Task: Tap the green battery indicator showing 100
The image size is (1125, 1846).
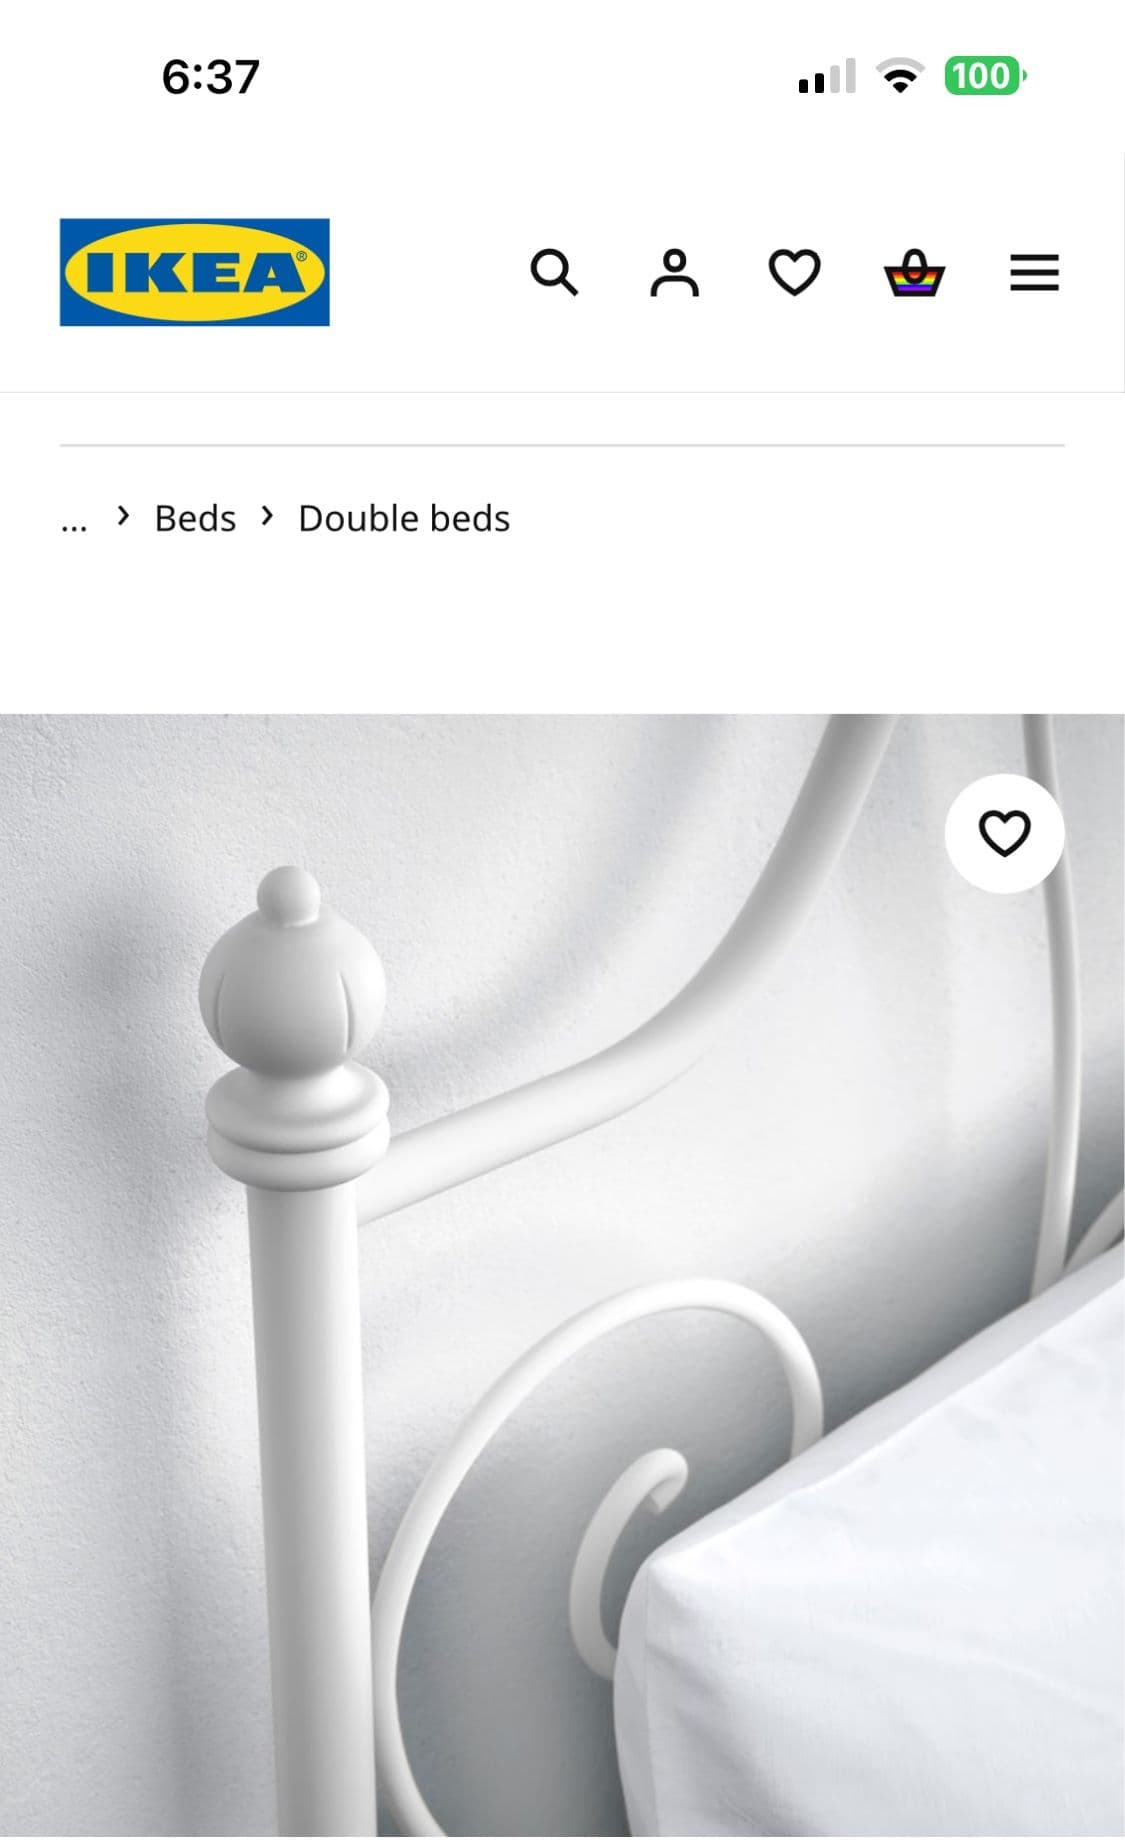Action: [985, 76]
